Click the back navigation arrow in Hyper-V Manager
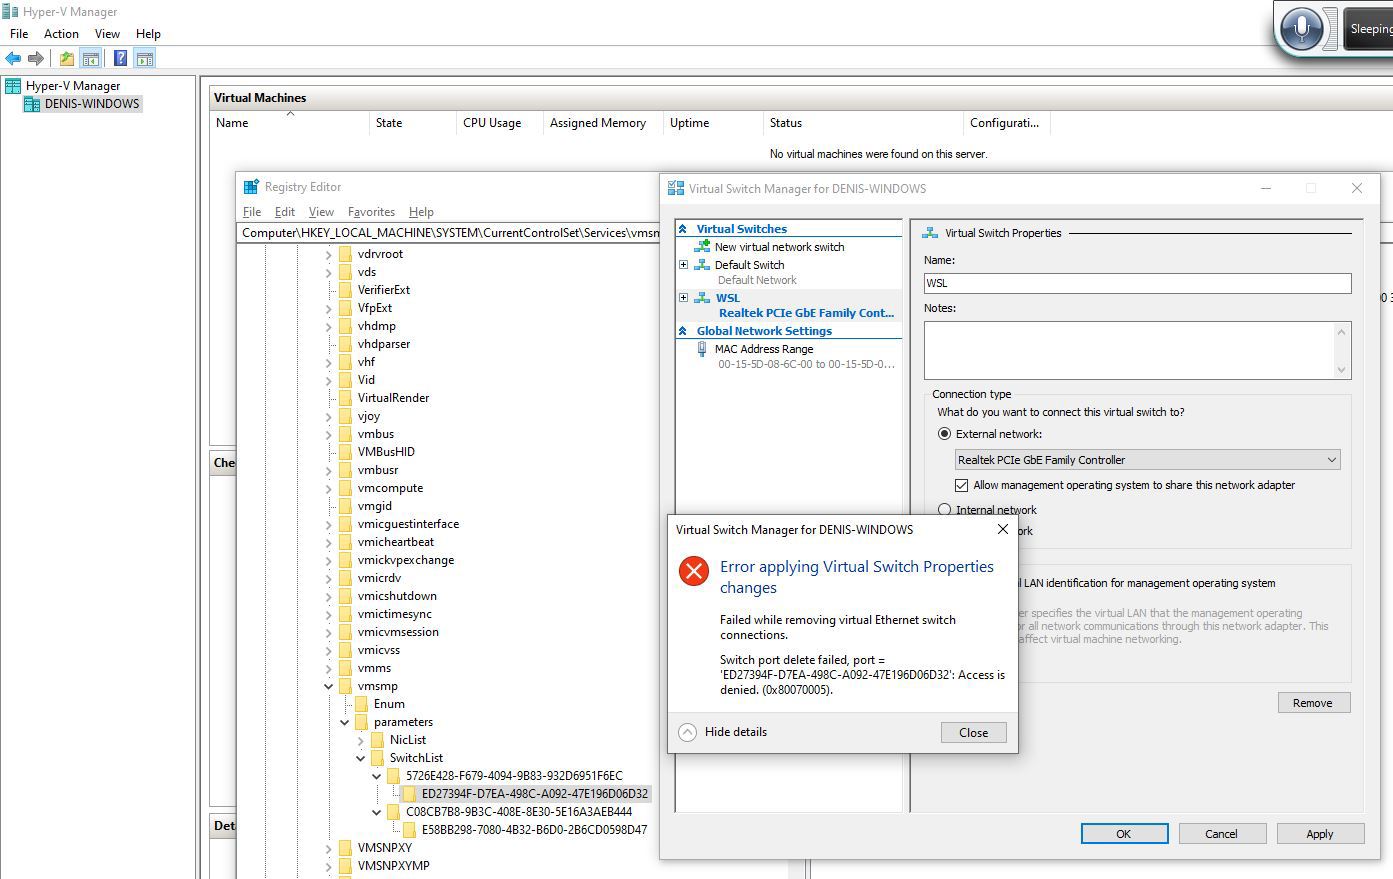Screen dimensions: 1393x879 [x=13, y=57]
